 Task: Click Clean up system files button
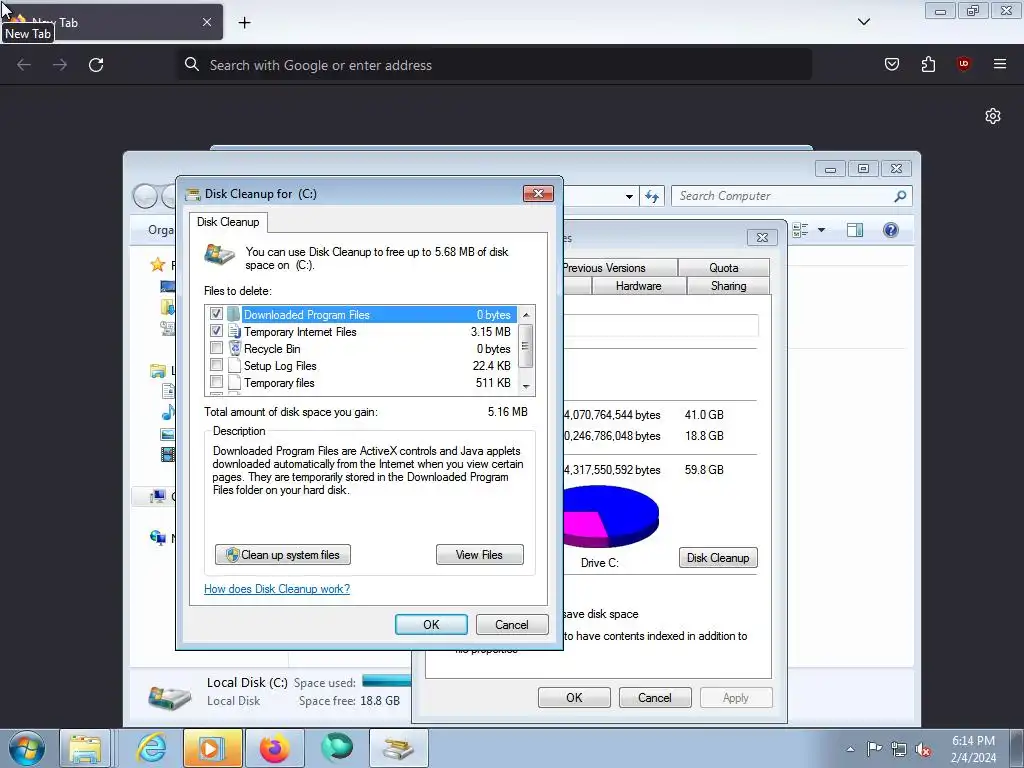[x=283, y=554]
